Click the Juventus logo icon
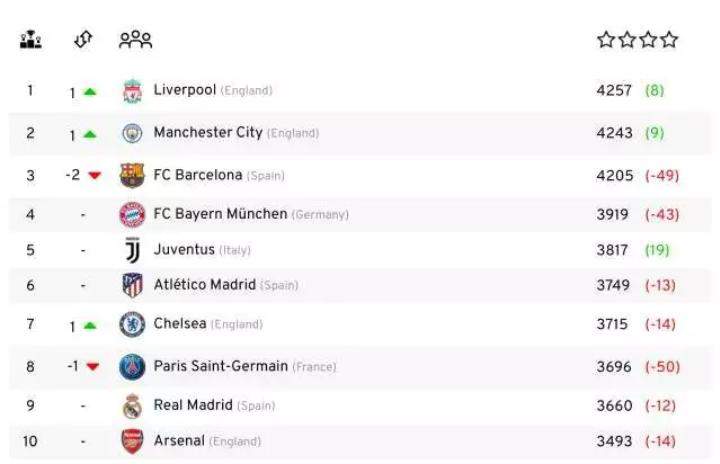 coord(132,251)
